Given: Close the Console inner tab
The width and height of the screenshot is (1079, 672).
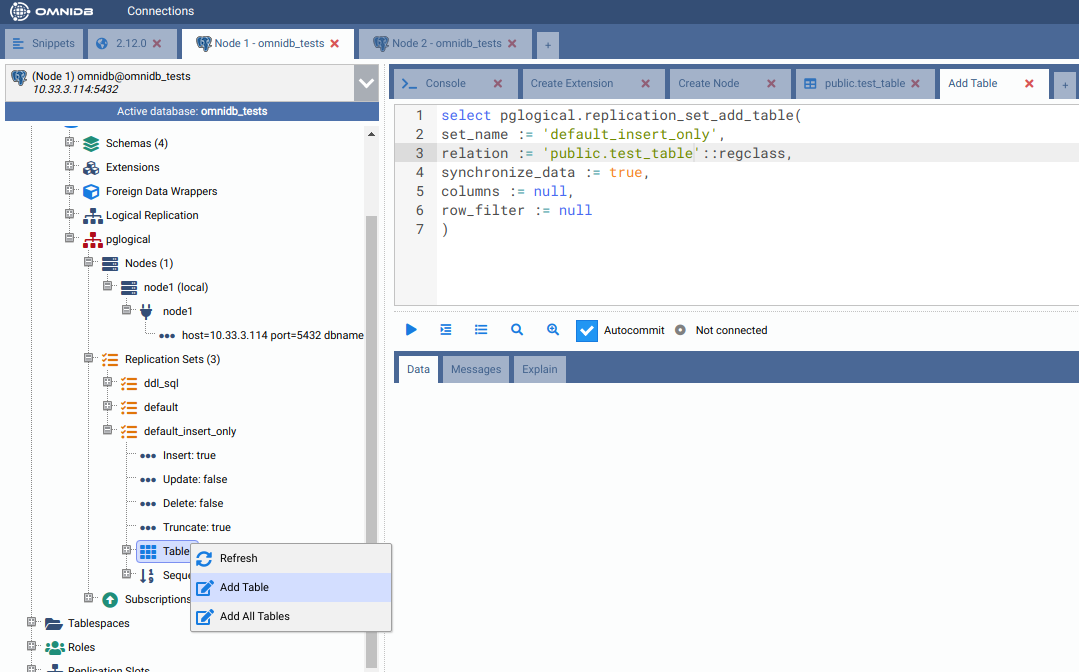Looking at the screenshot, I should click(498, 83).
